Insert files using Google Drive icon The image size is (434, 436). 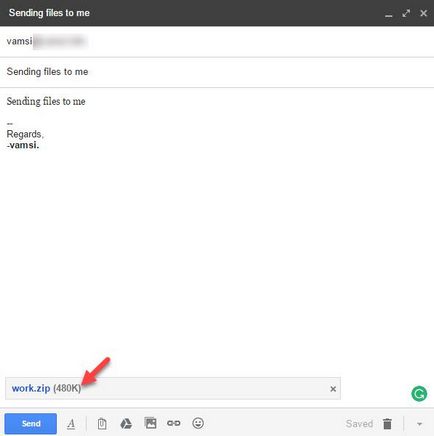point(126,424)
